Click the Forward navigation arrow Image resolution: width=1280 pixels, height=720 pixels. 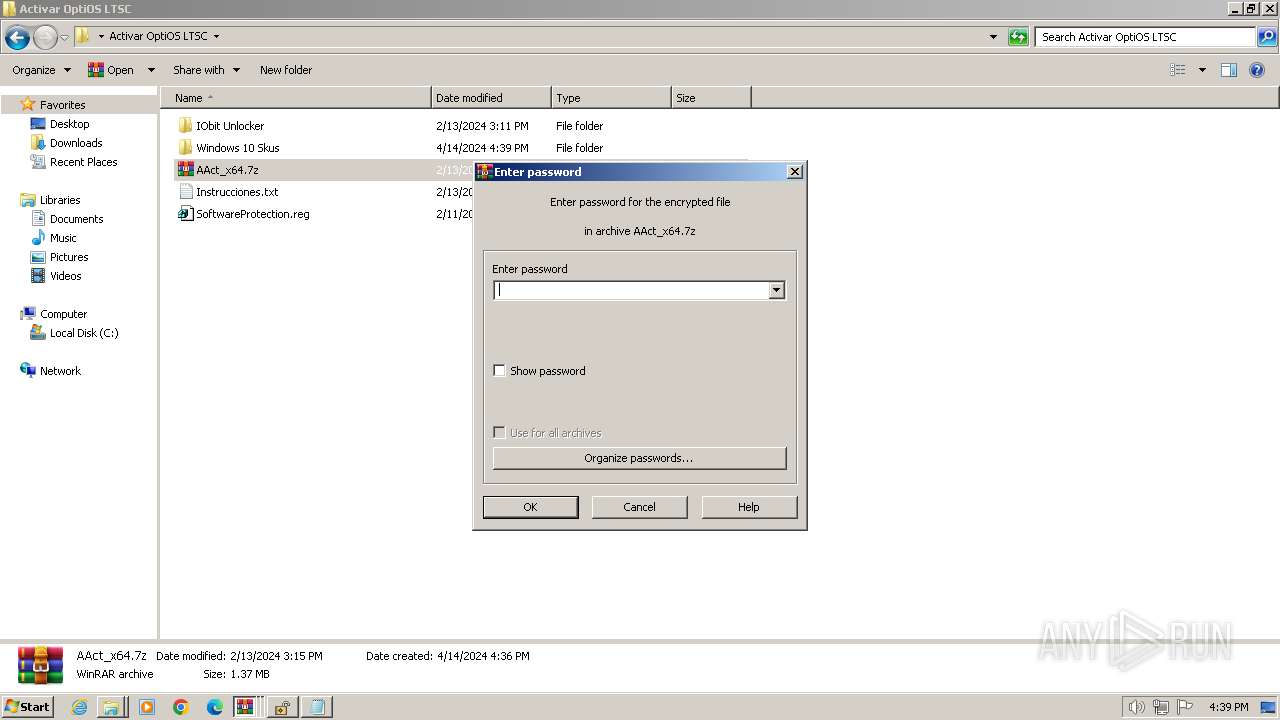45,38
